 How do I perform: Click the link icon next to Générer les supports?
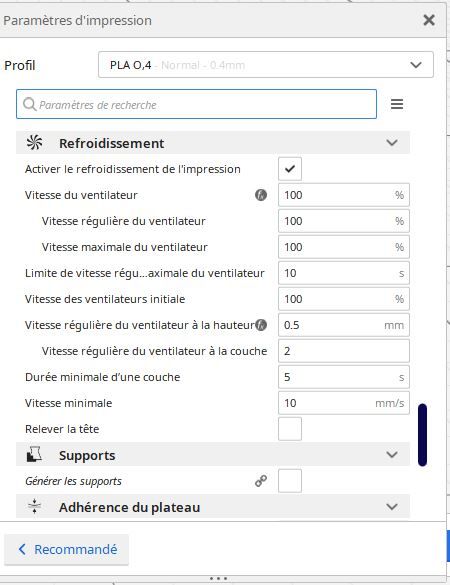click(261, 481)
